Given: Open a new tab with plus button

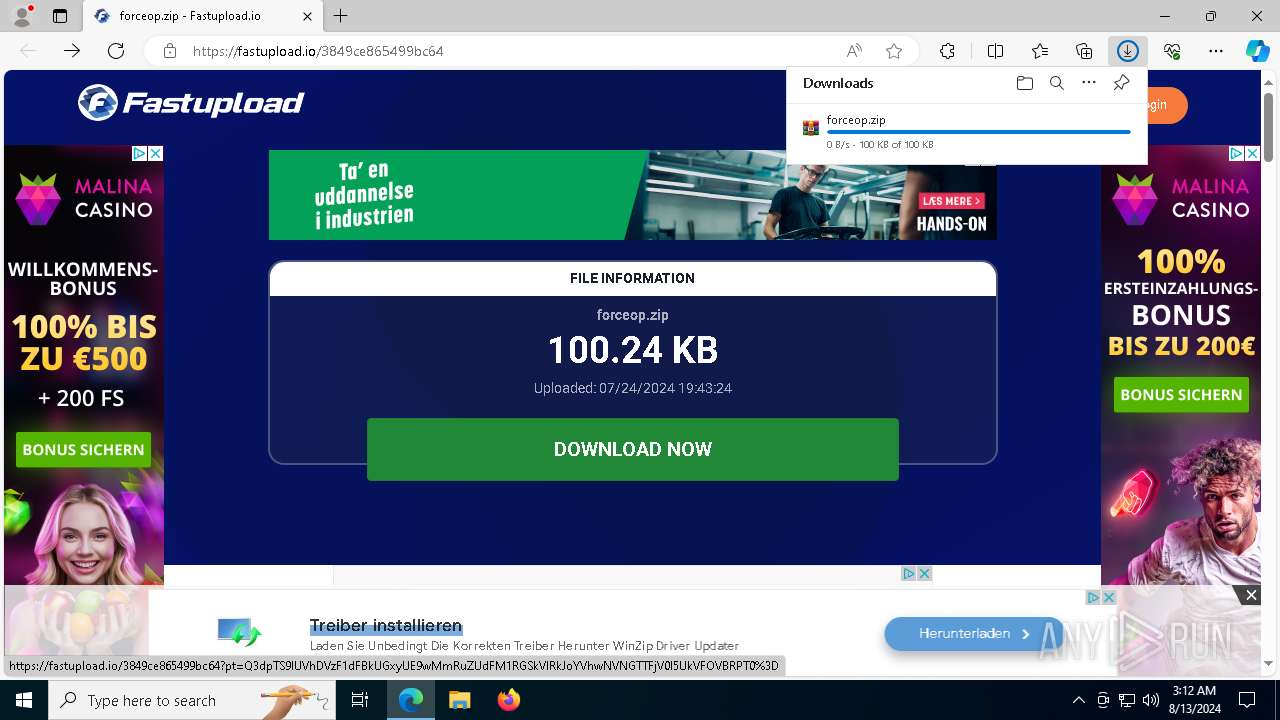Looking at the screenshot, I should [x=341, y=16].
